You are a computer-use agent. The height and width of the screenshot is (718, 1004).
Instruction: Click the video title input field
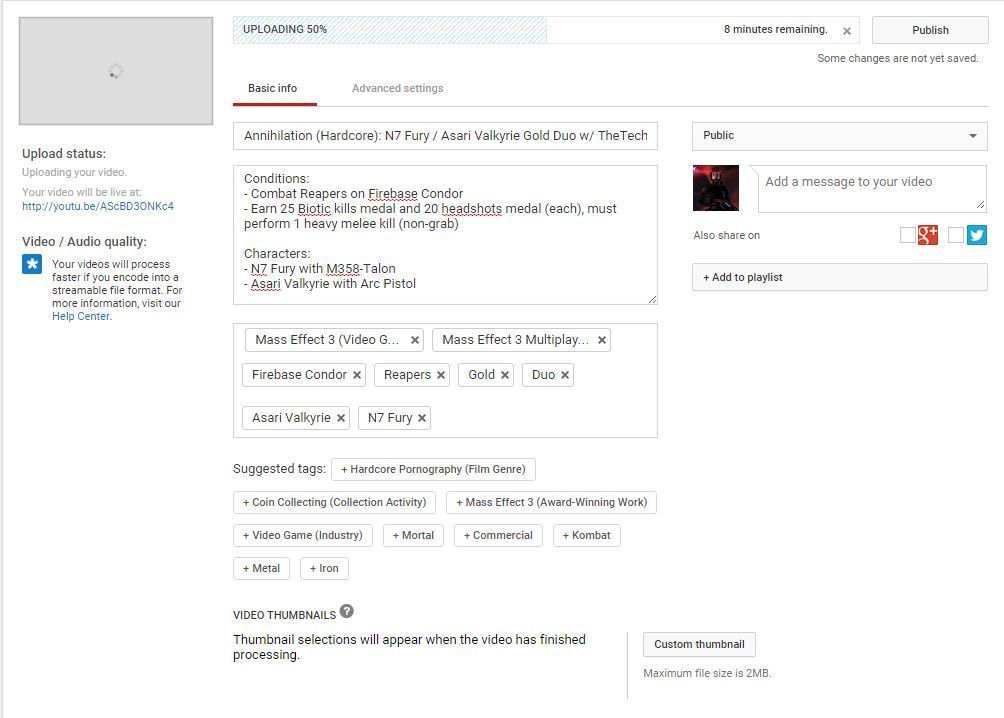[445, 136]
